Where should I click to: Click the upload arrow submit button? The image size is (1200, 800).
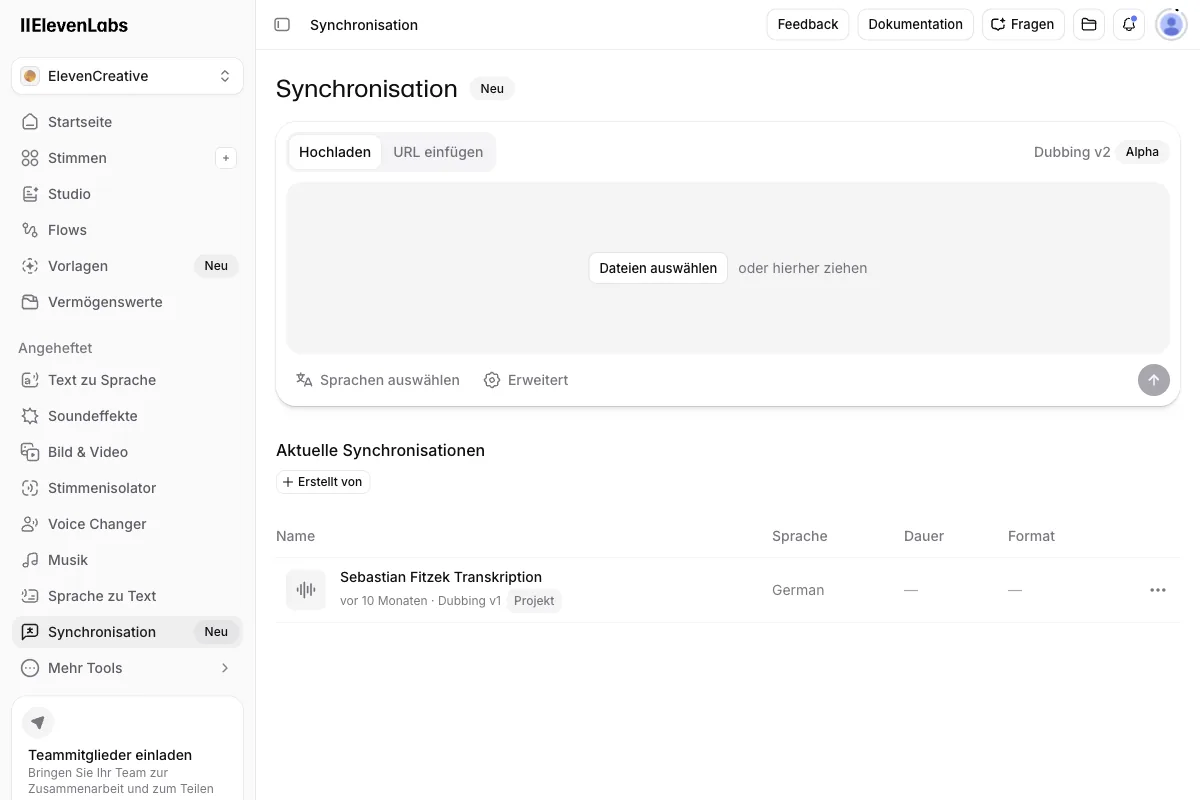click(x=1154, y=380)
